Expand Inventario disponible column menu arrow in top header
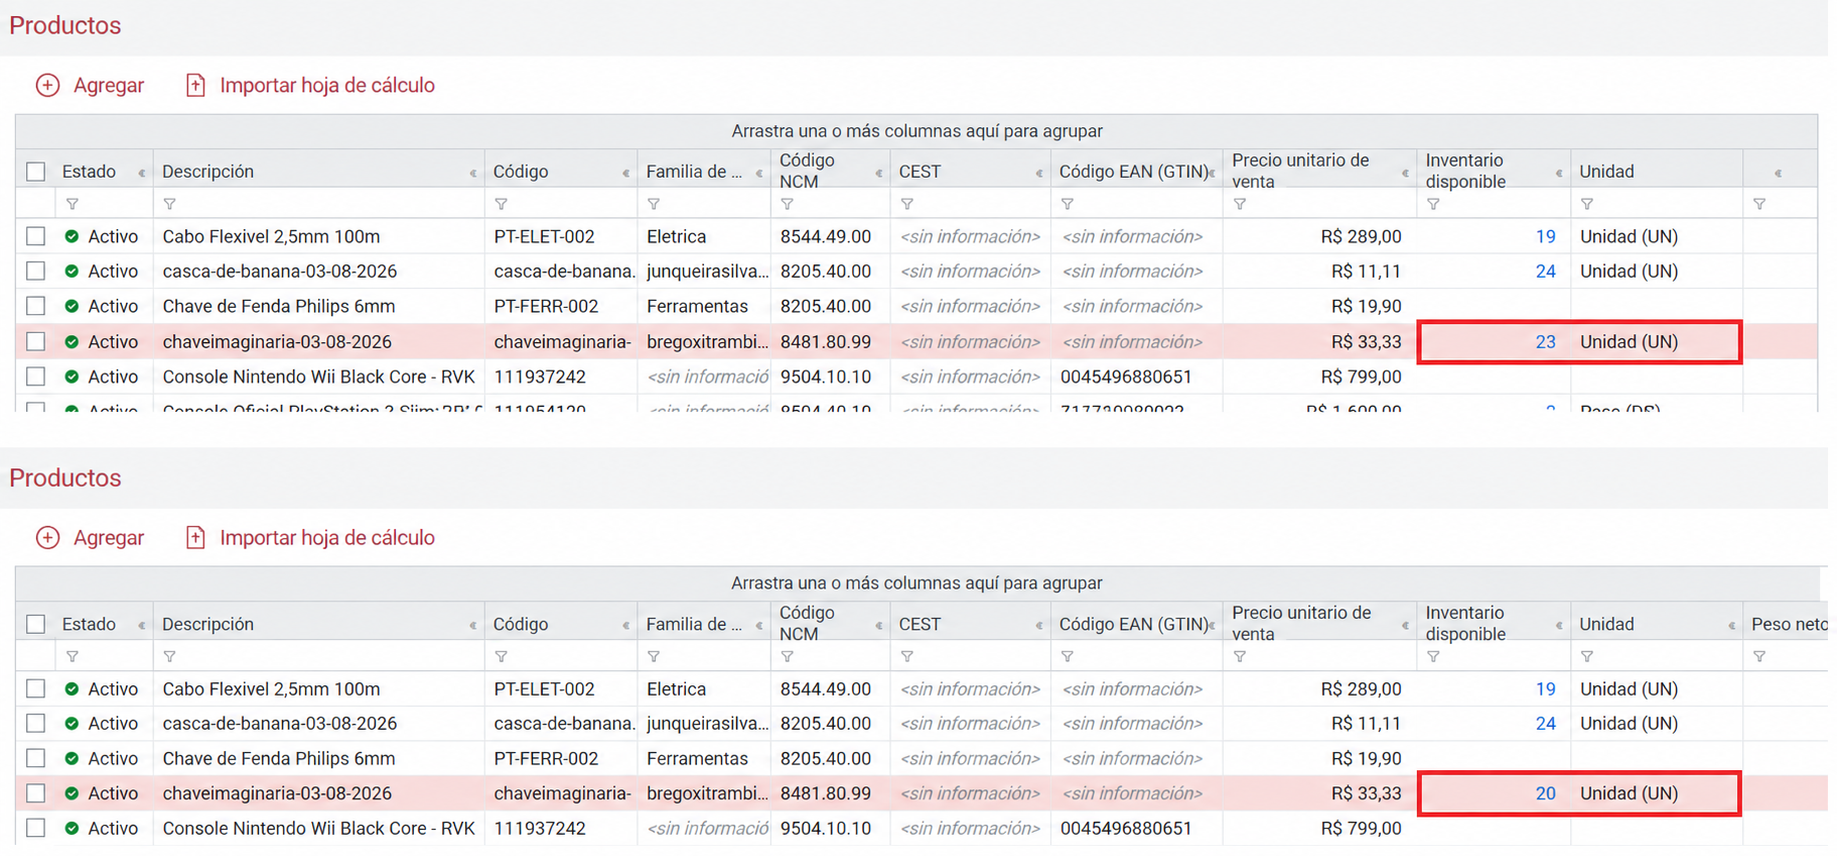This screenshot has width=1837, height=856. [1559, 173]
